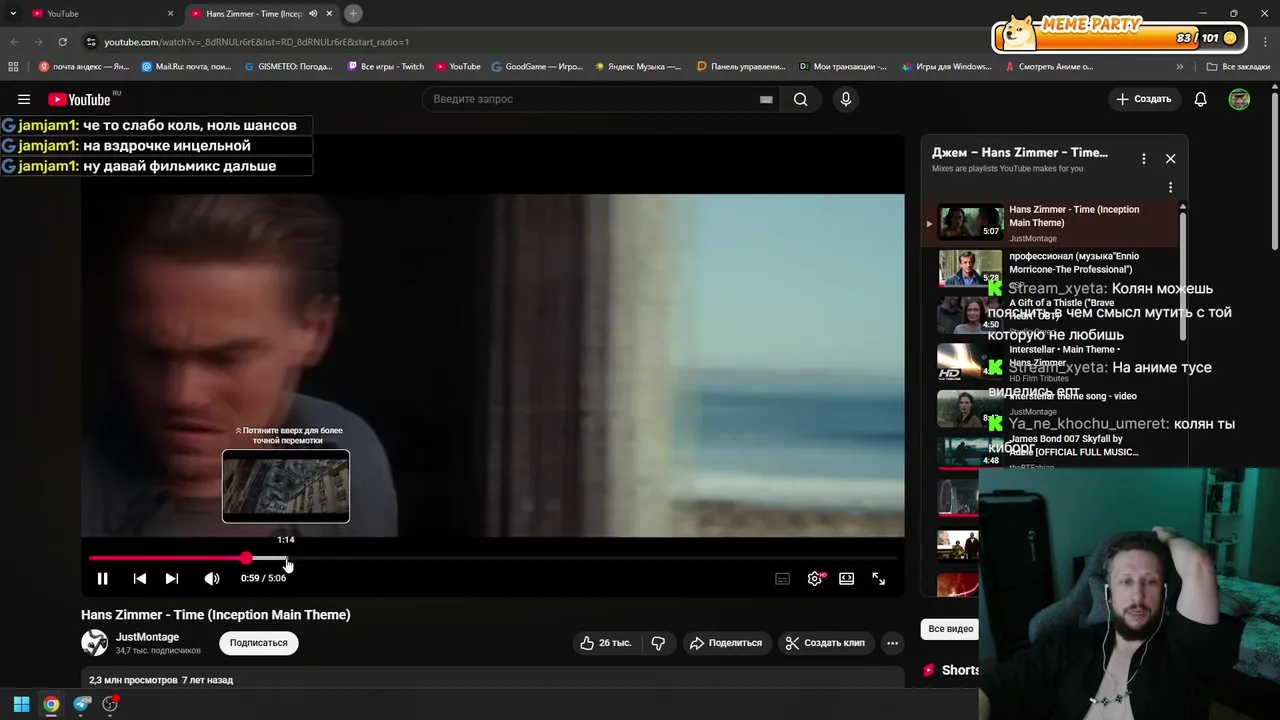Switch to theater mode view
The width and height of the screenshot is (1280, 720).
click(847, 578)
